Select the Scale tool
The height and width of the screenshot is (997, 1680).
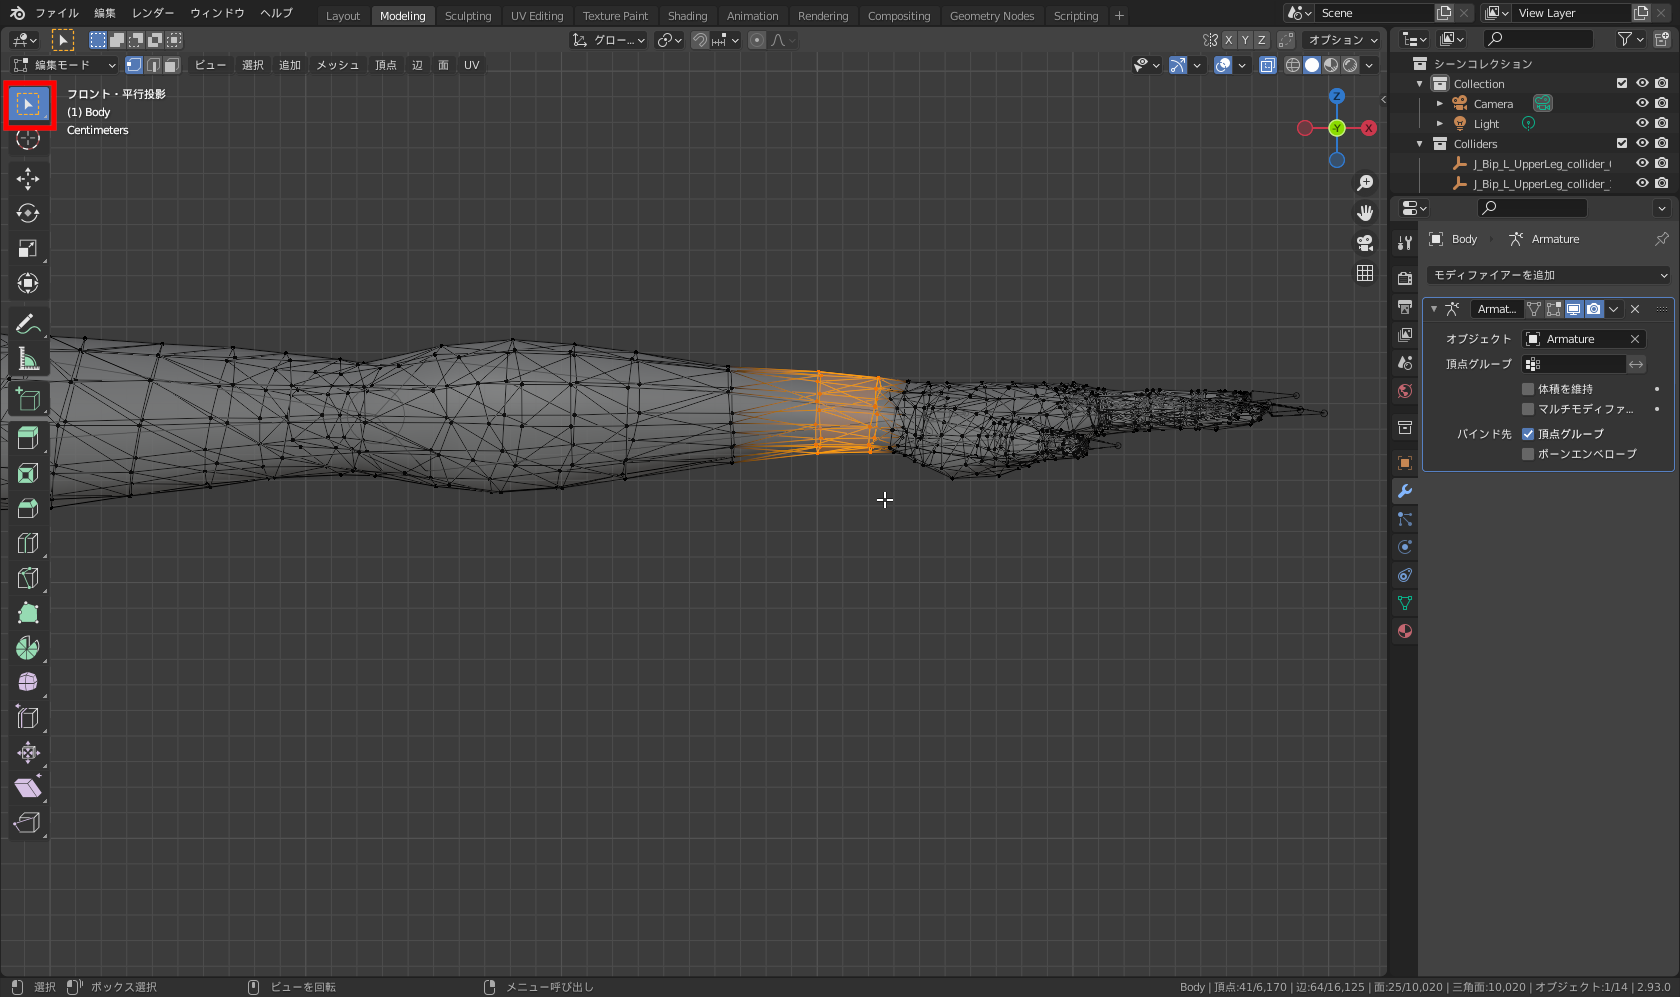28,249
